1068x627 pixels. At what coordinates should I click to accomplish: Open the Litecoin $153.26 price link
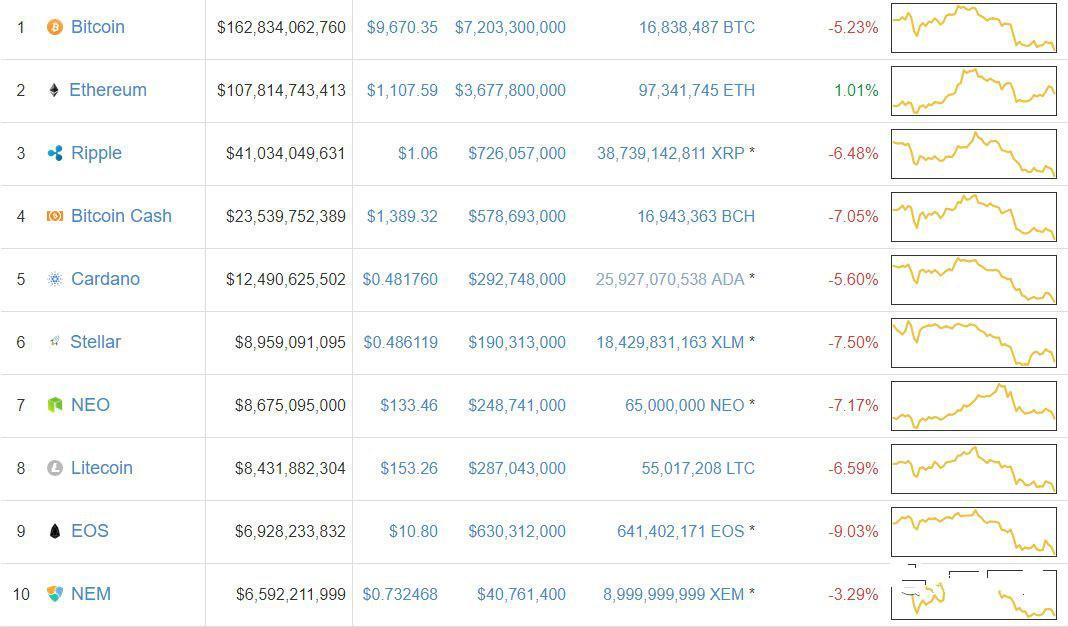(x=409, y=468)
